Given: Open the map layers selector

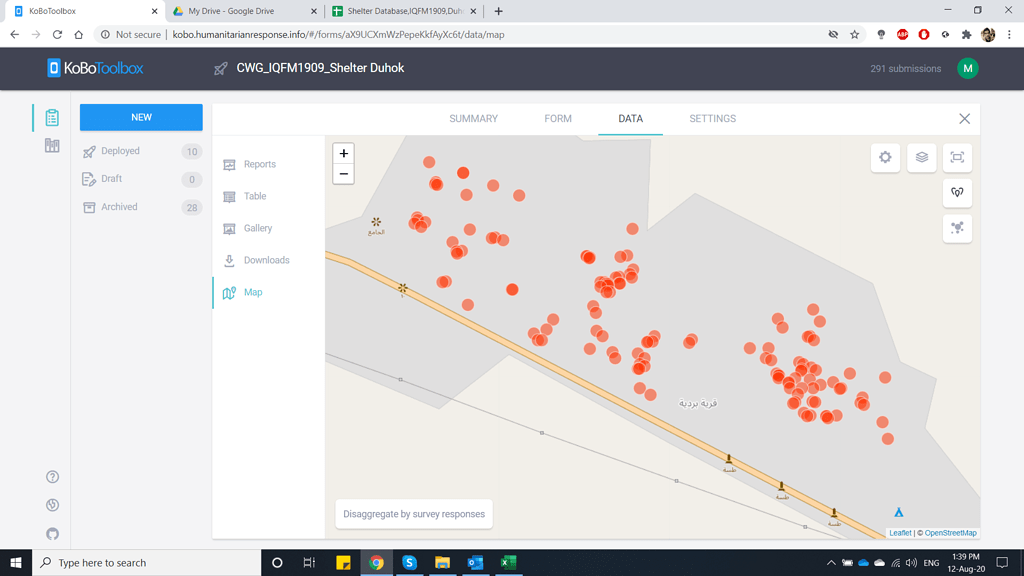Looking at the screenshot, I should tap(921, 157).
